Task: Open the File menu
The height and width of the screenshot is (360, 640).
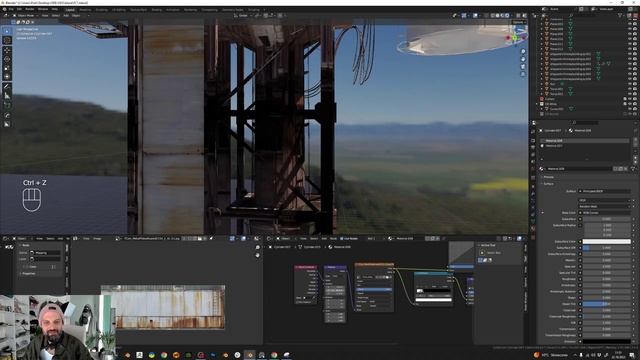Action: (11, 9)
